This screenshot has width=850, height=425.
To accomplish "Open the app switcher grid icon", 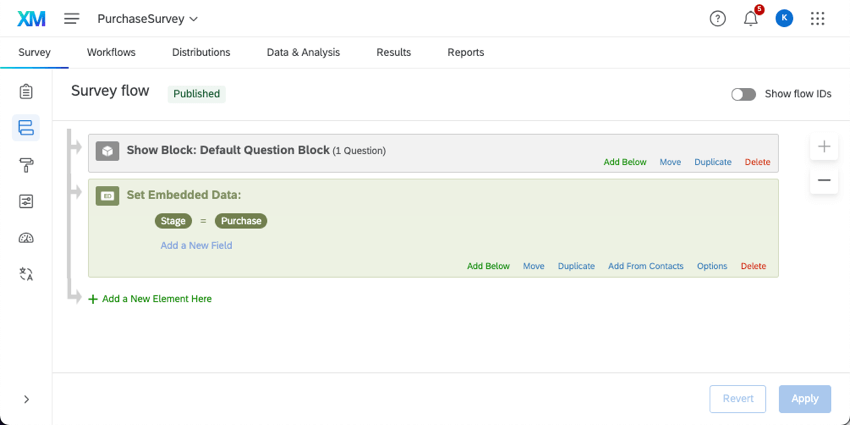I will coord(817,18).
